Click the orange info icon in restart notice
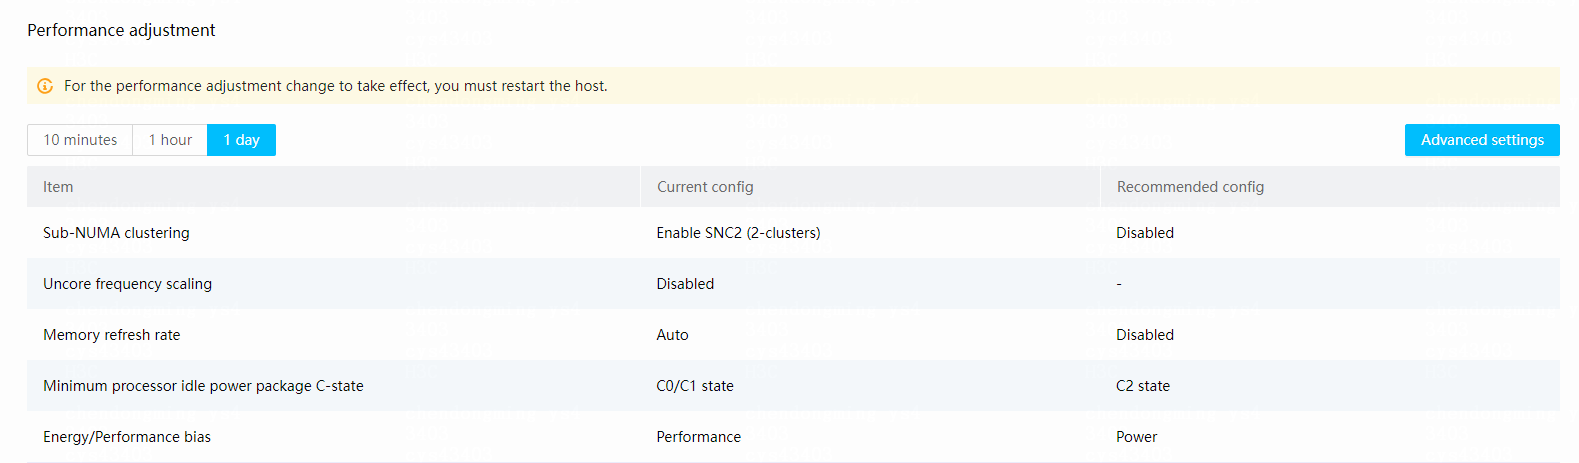Screen dimensions: 1579x463 tap(45, 86)
